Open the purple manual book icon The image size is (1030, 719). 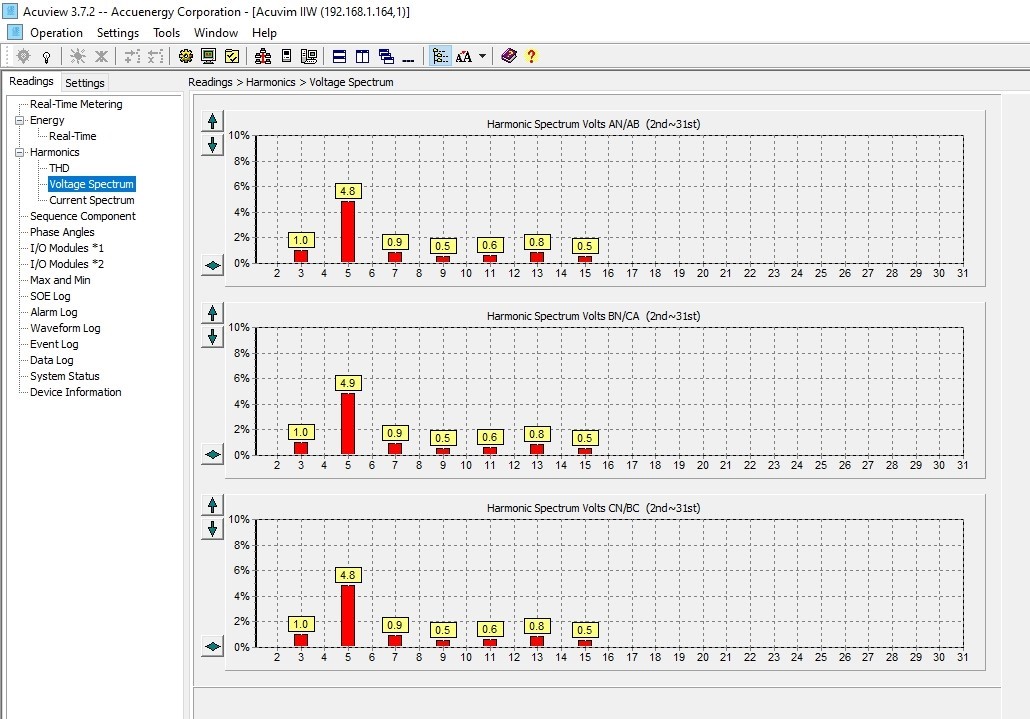point(508,56)
